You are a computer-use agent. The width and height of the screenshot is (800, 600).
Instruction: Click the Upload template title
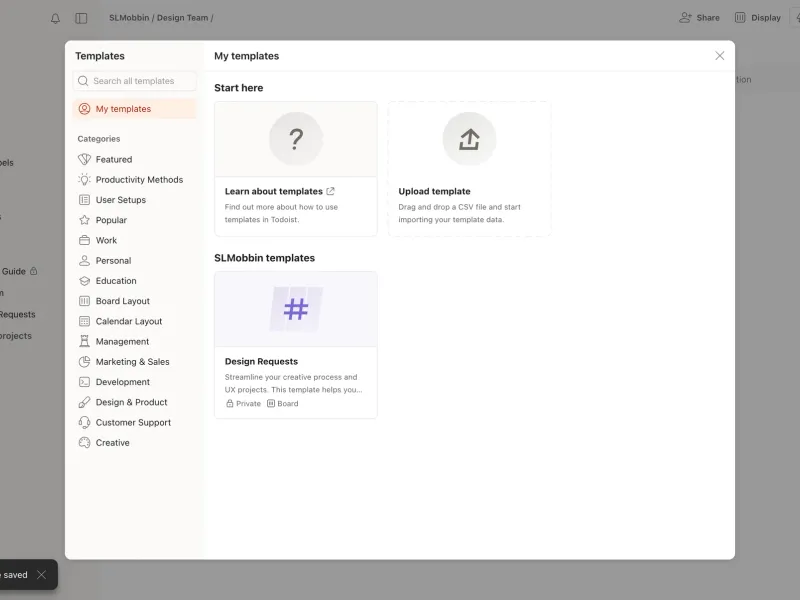pyautogui.click(x=434, y=191)
